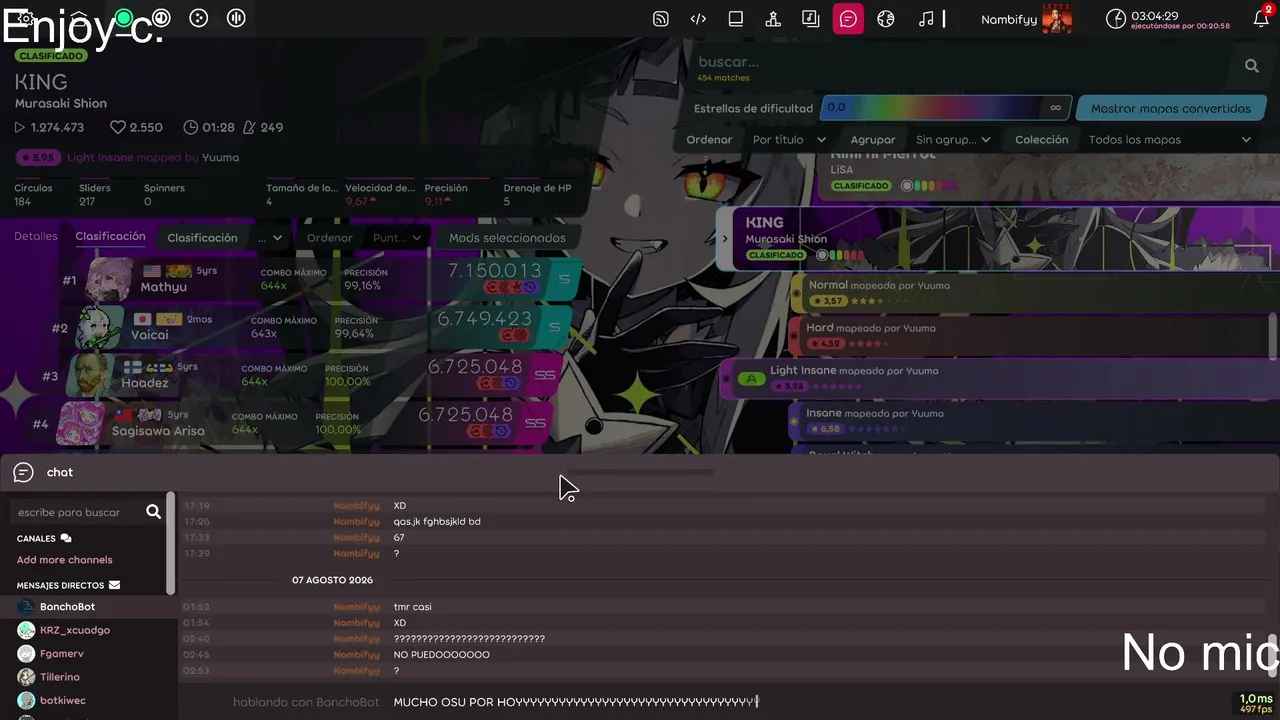Open the leaderboard Ordenar Punt... dropdown

[x=398, y=238]
